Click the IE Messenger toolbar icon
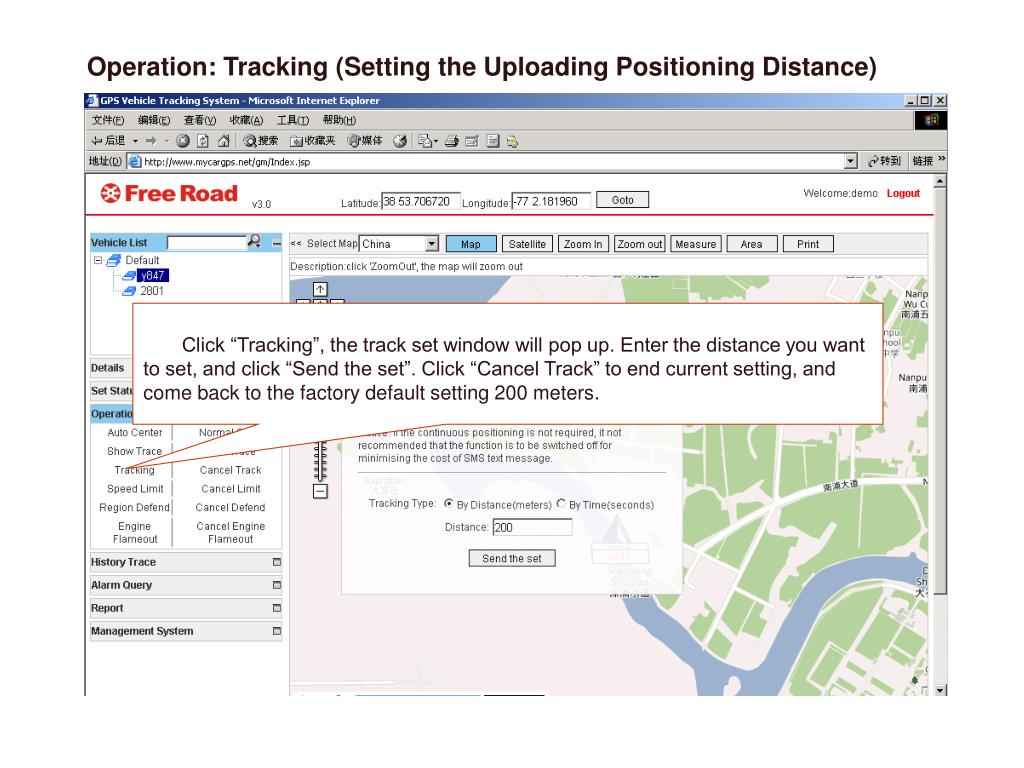 [x=513, y=141]
